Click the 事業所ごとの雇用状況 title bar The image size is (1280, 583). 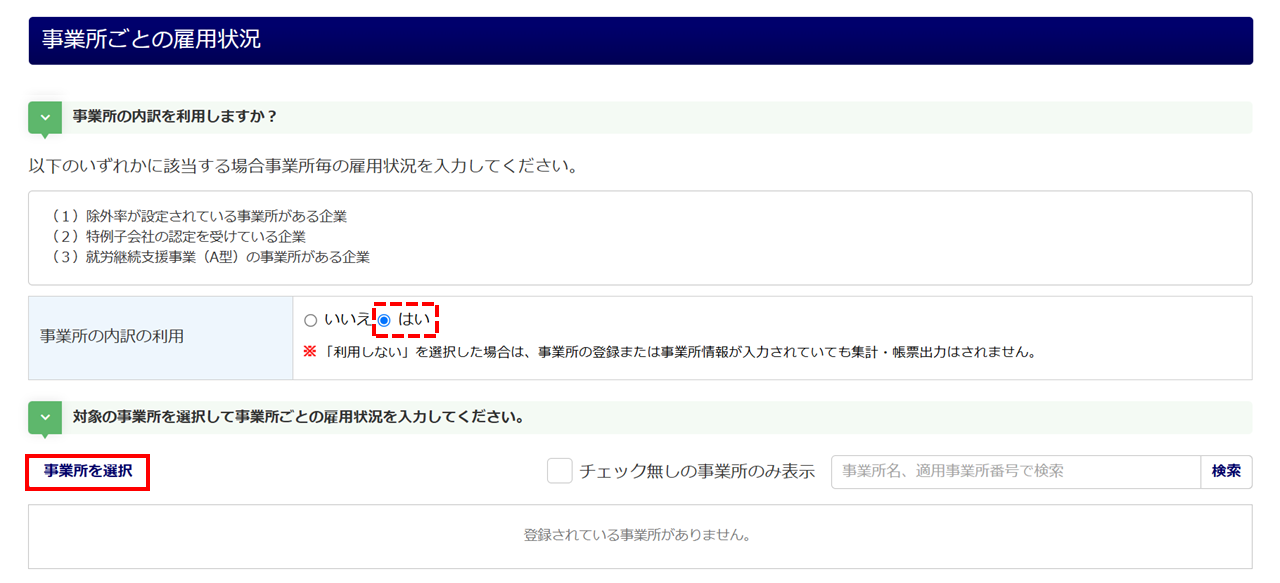tap(640, 40)
